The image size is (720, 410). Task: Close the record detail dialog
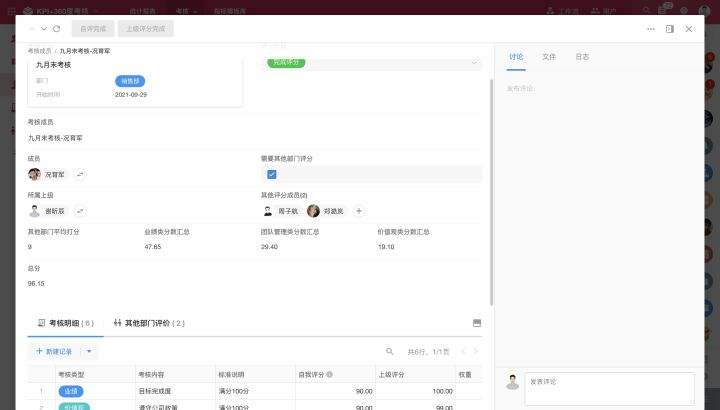click(689, 29)
